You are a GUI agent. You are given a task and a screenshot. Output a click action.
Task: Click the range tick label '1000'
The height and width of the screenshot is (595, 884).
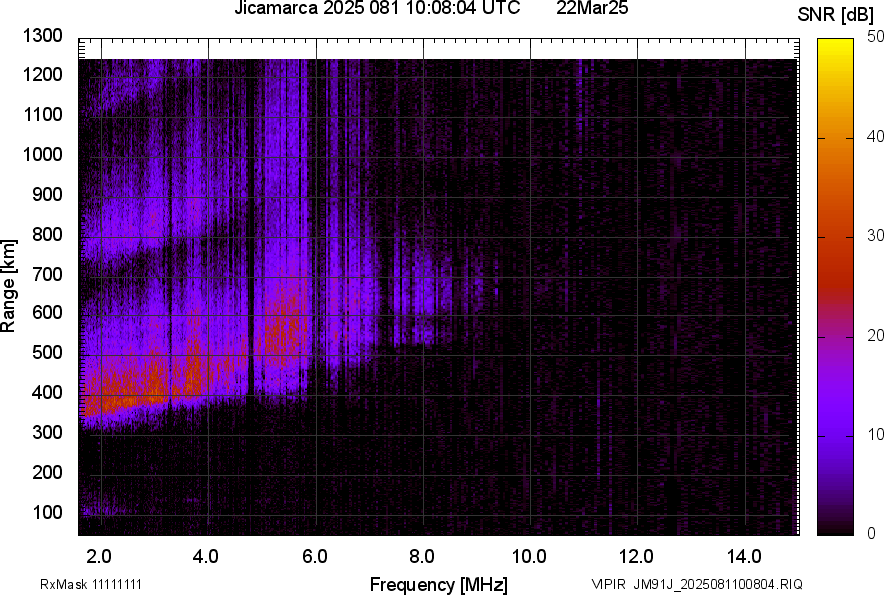click(42, 154)
